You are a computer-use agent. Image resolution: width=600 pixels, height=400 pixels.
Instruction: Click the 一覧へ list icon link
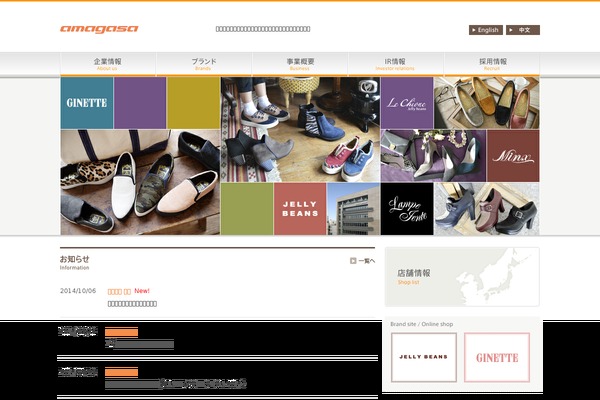click(x=362, y=261)
